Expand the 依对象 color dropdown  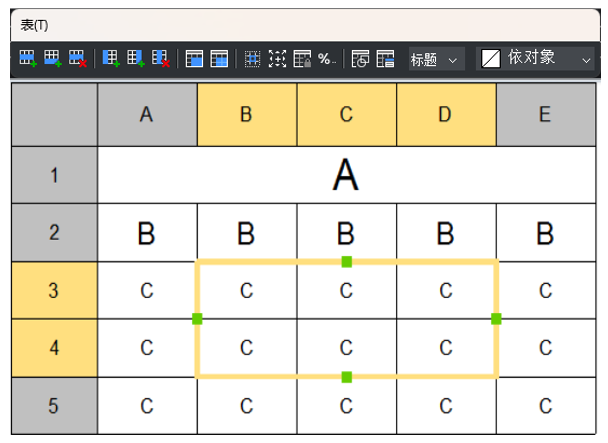tap(586, 60)
